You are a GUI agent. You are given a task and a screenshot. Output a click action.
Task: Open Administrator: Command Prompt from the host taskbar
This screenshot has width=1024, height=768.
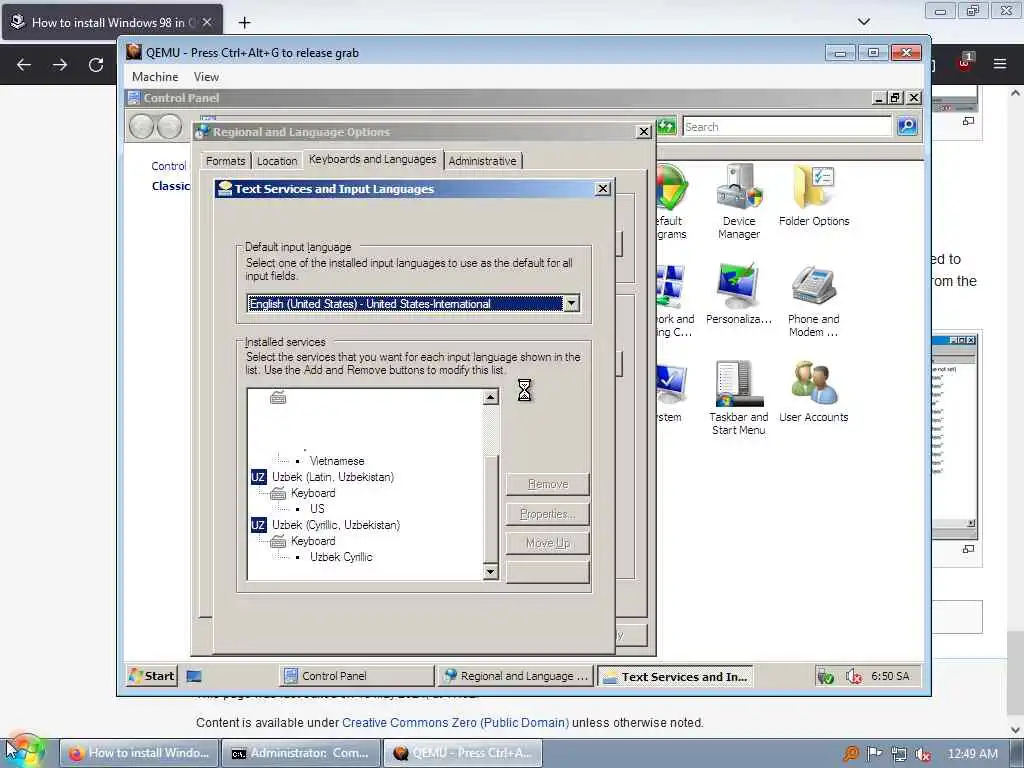click(x=301, y=753)
